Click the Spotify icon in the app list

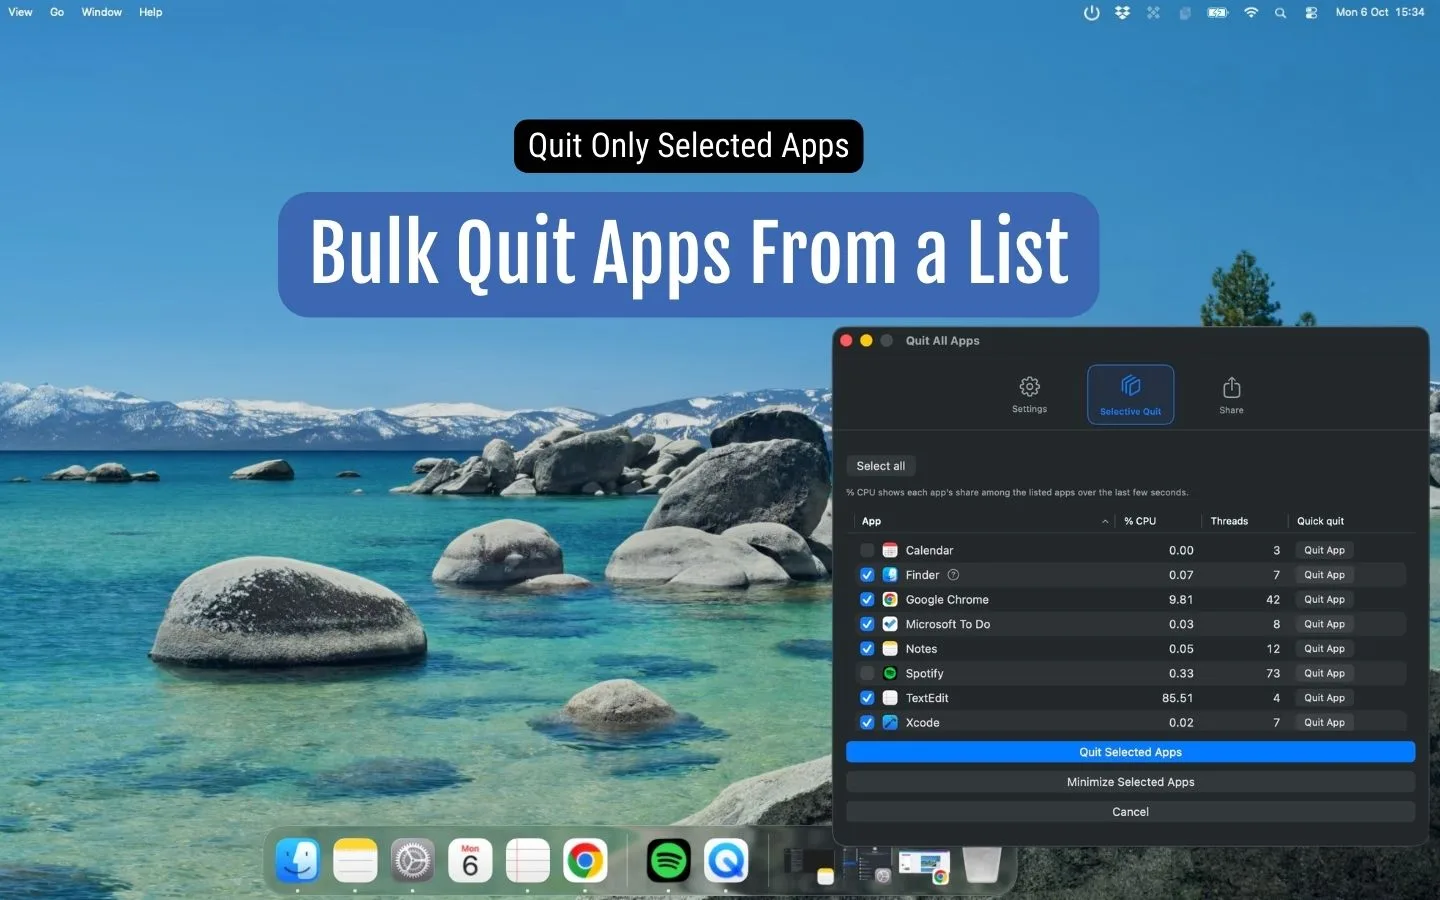click(x=890, y=673)
